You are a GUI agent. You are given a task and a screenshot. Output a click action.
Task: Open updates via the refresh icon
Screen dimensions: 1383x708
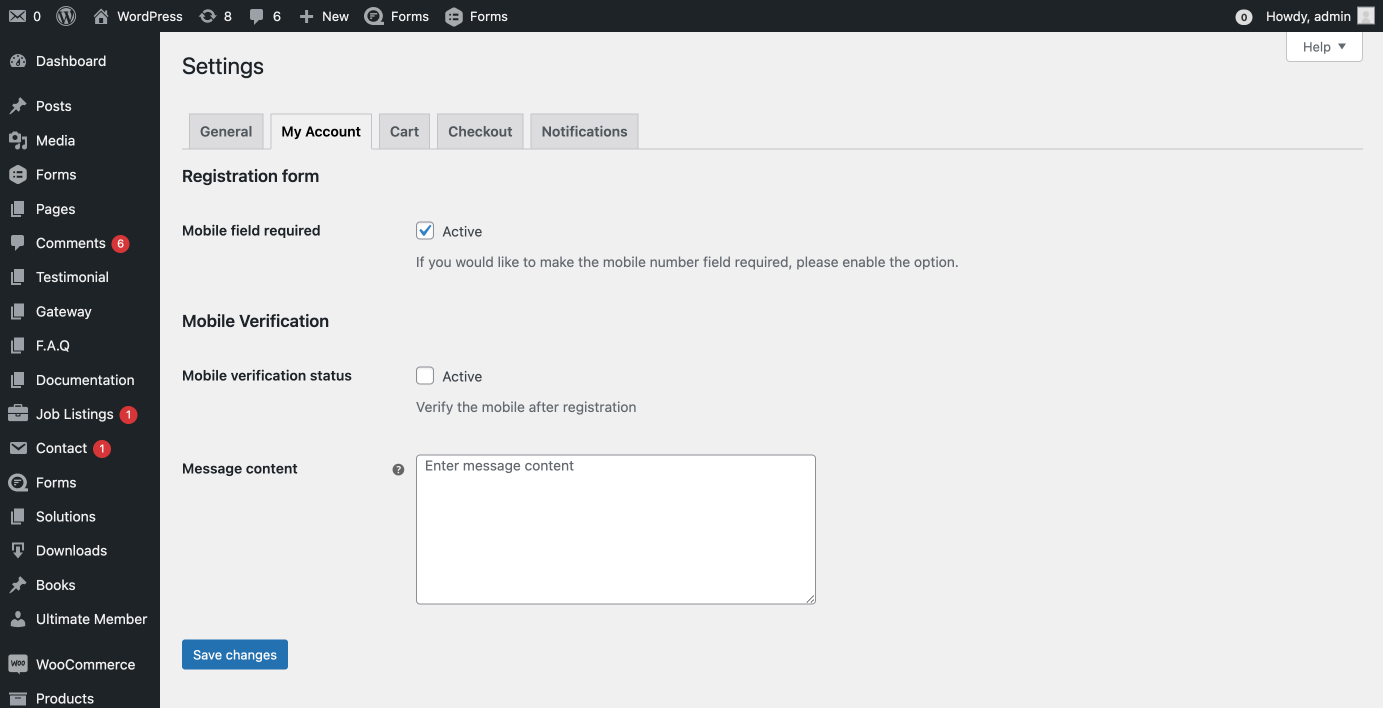click(208, 16)
